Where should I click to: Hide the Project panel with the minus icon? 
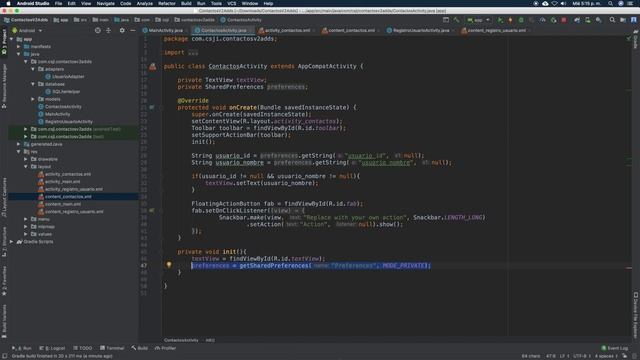(x=133, y=30)
